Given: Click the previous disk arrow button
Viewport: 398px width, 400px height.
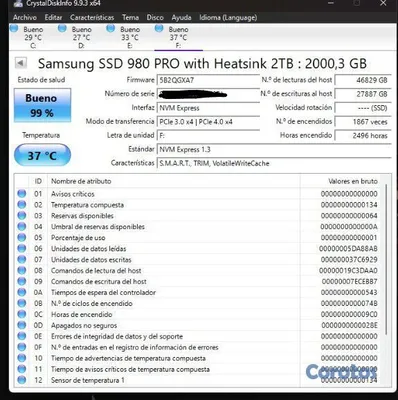Looking at the screenshot, I should coord(21,62).
